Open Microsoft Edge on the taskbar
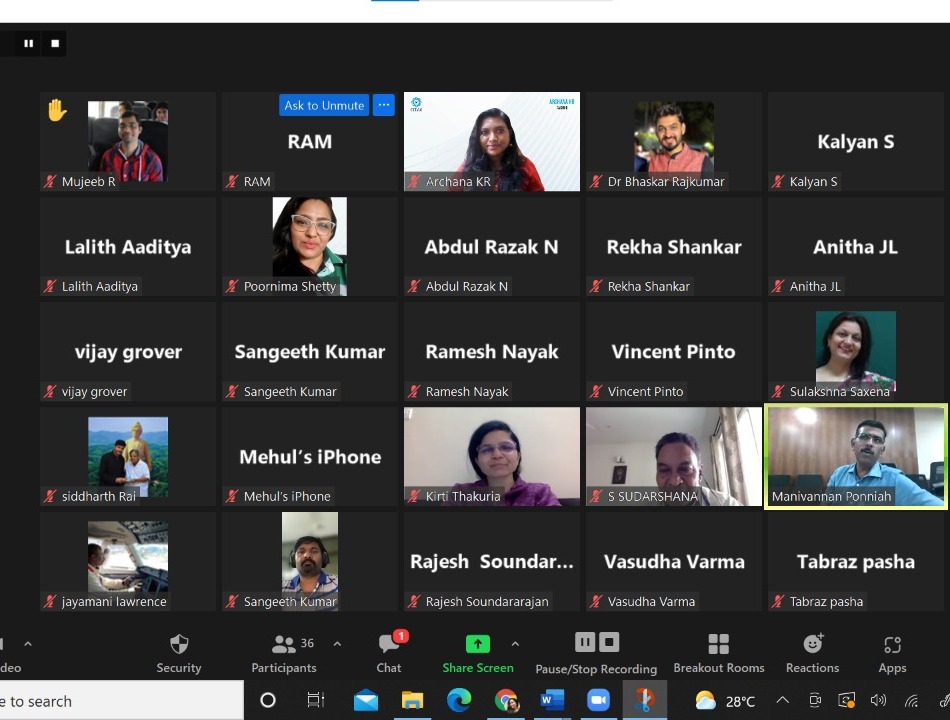Viewport: 950px width, 720px height. point(459,701)
